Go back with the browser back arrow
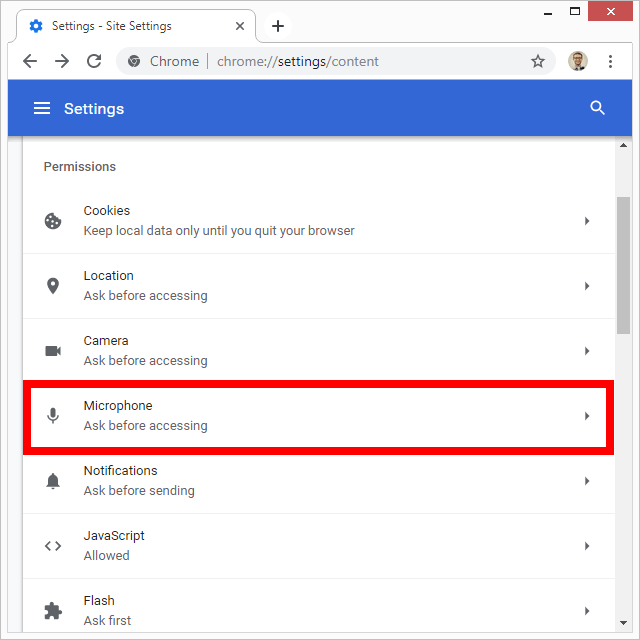The image size is (640, 640). click(x=30, y=61)
